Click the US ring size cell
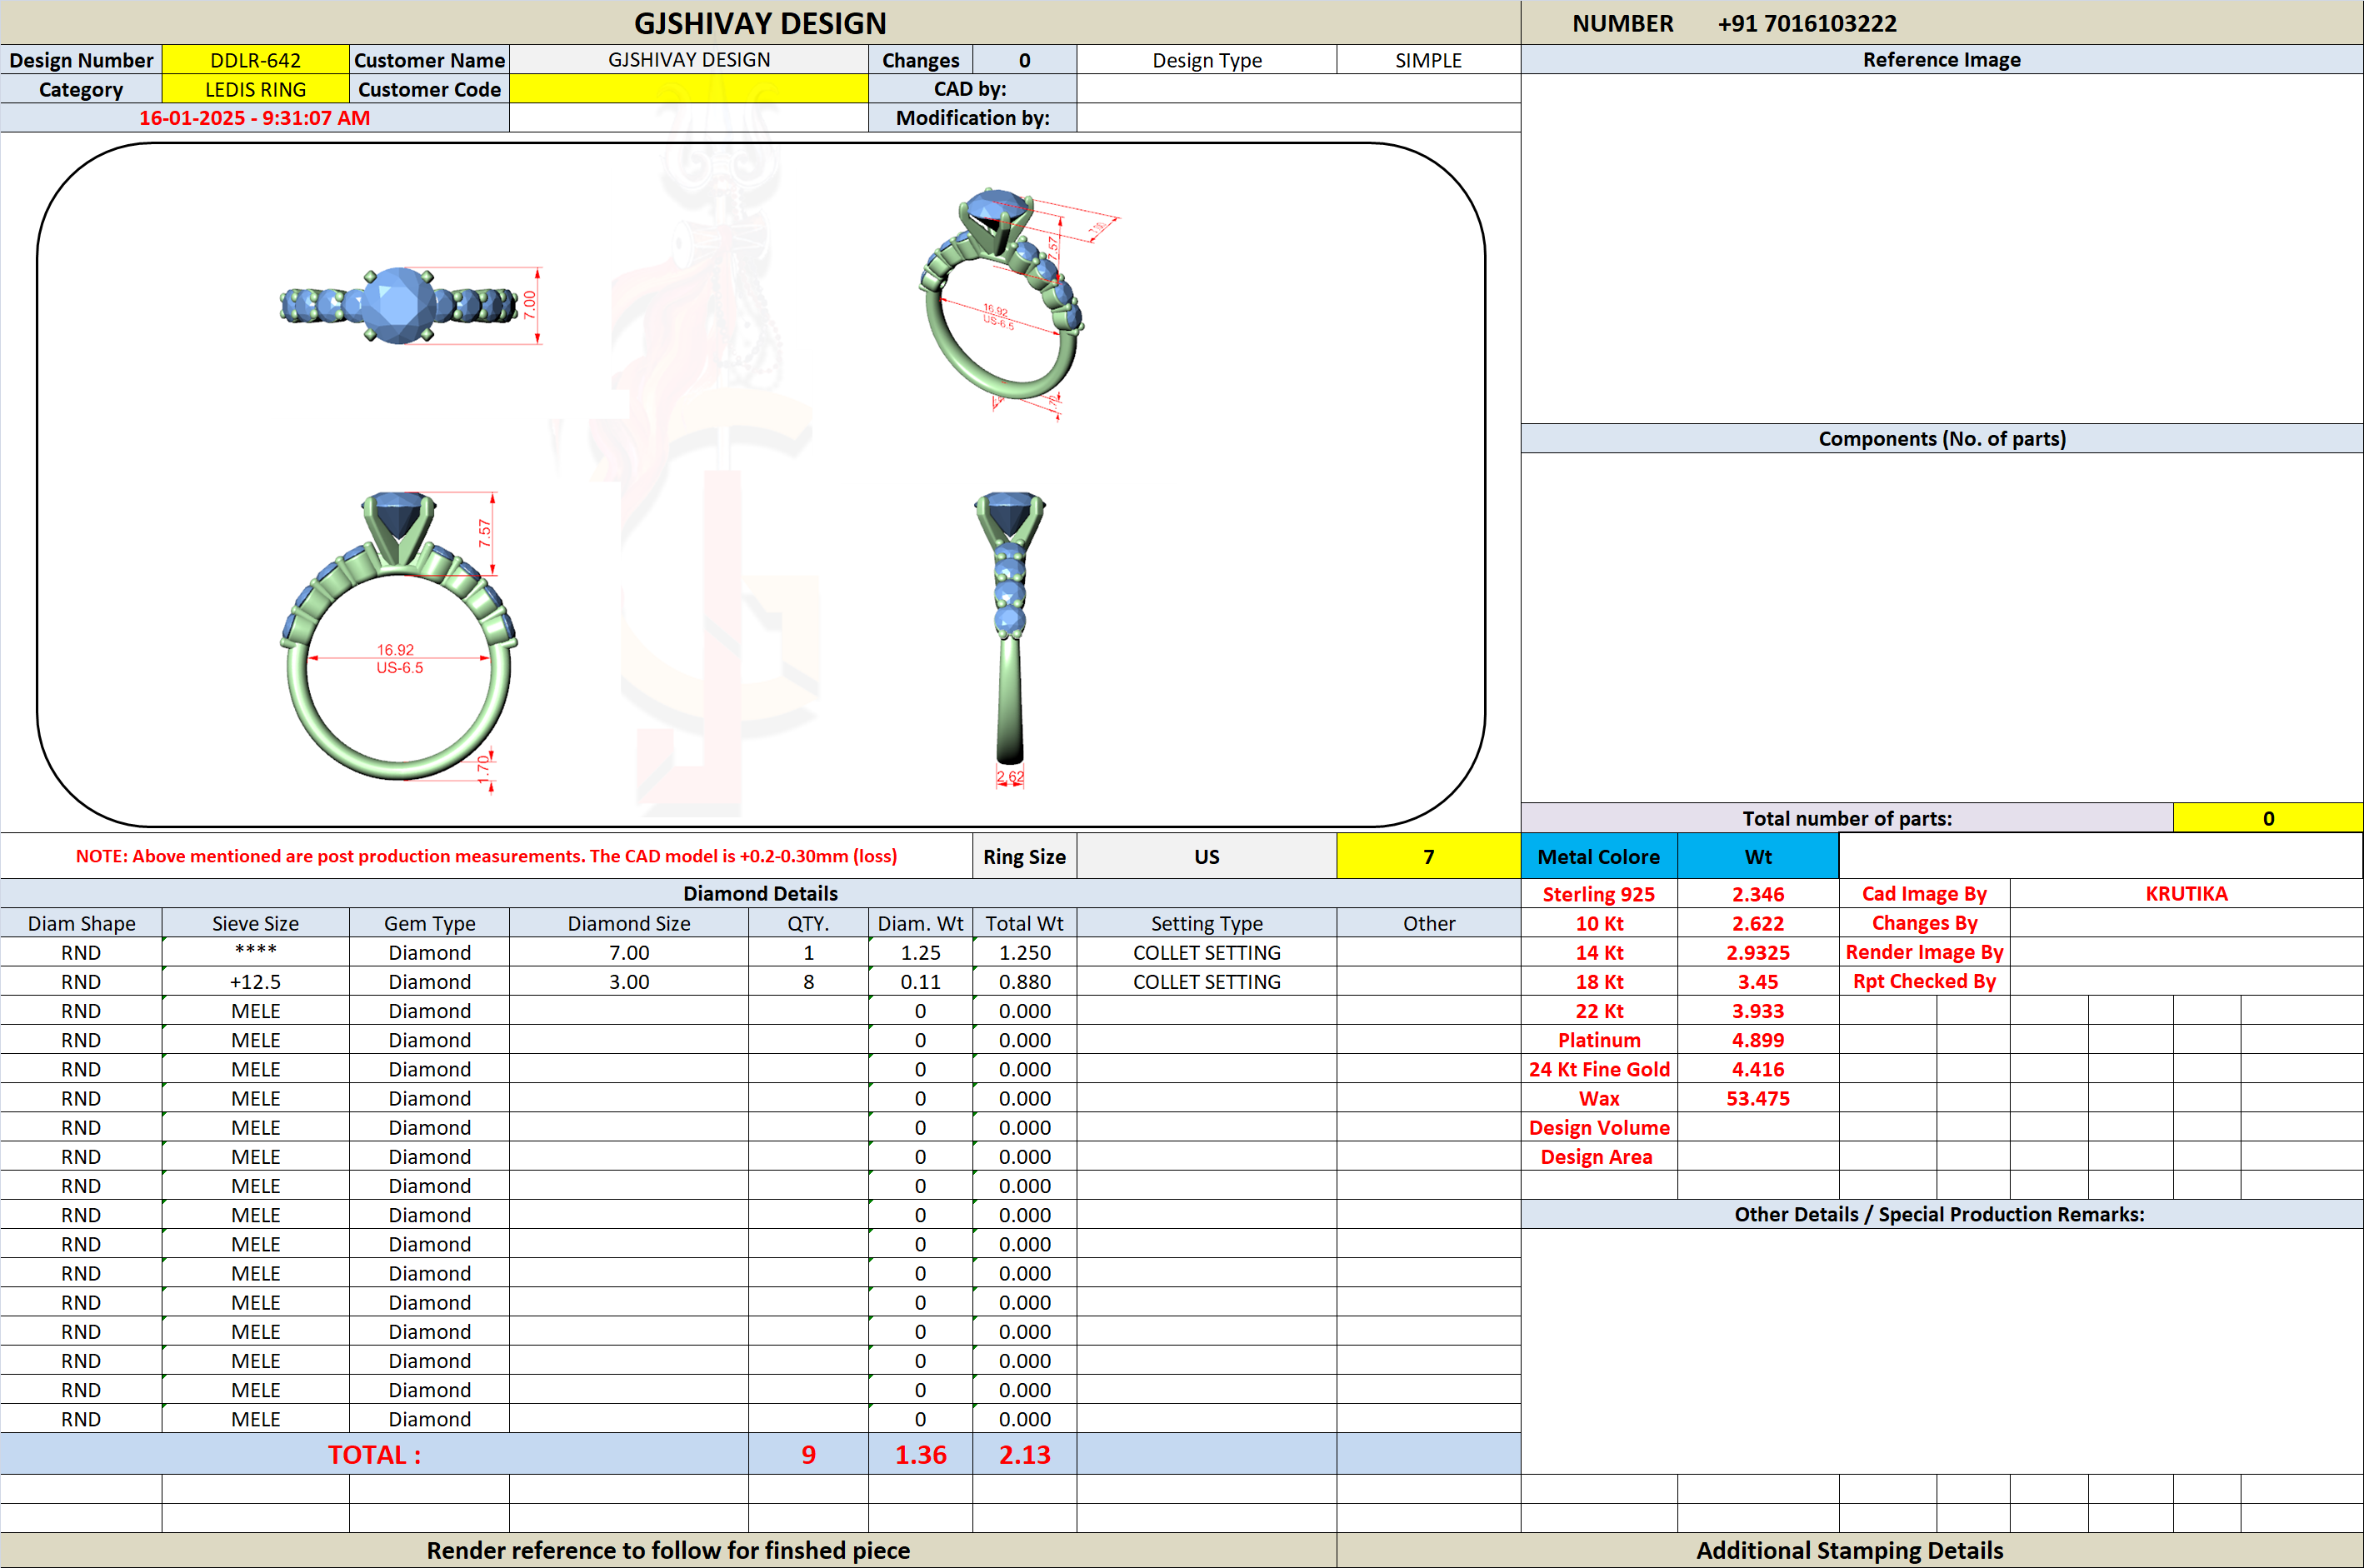The image size is (2364, 1568). [x=1206, y=856]
